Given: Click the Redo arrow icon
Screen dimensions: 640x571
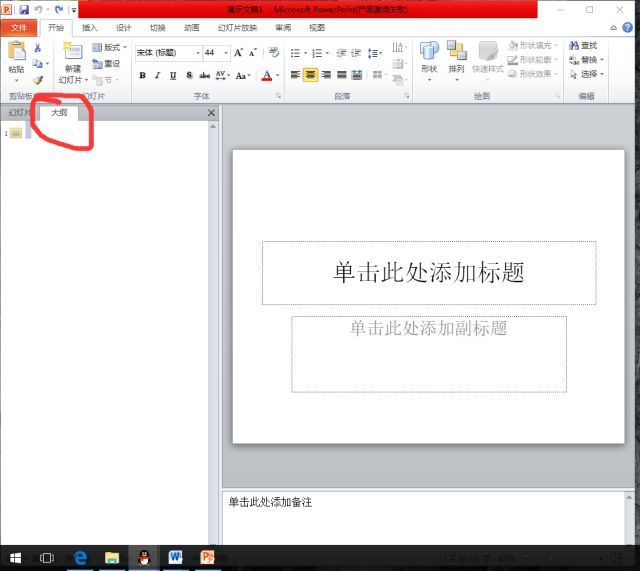Looking at the screenshot, I should click(x=59, y=9).
